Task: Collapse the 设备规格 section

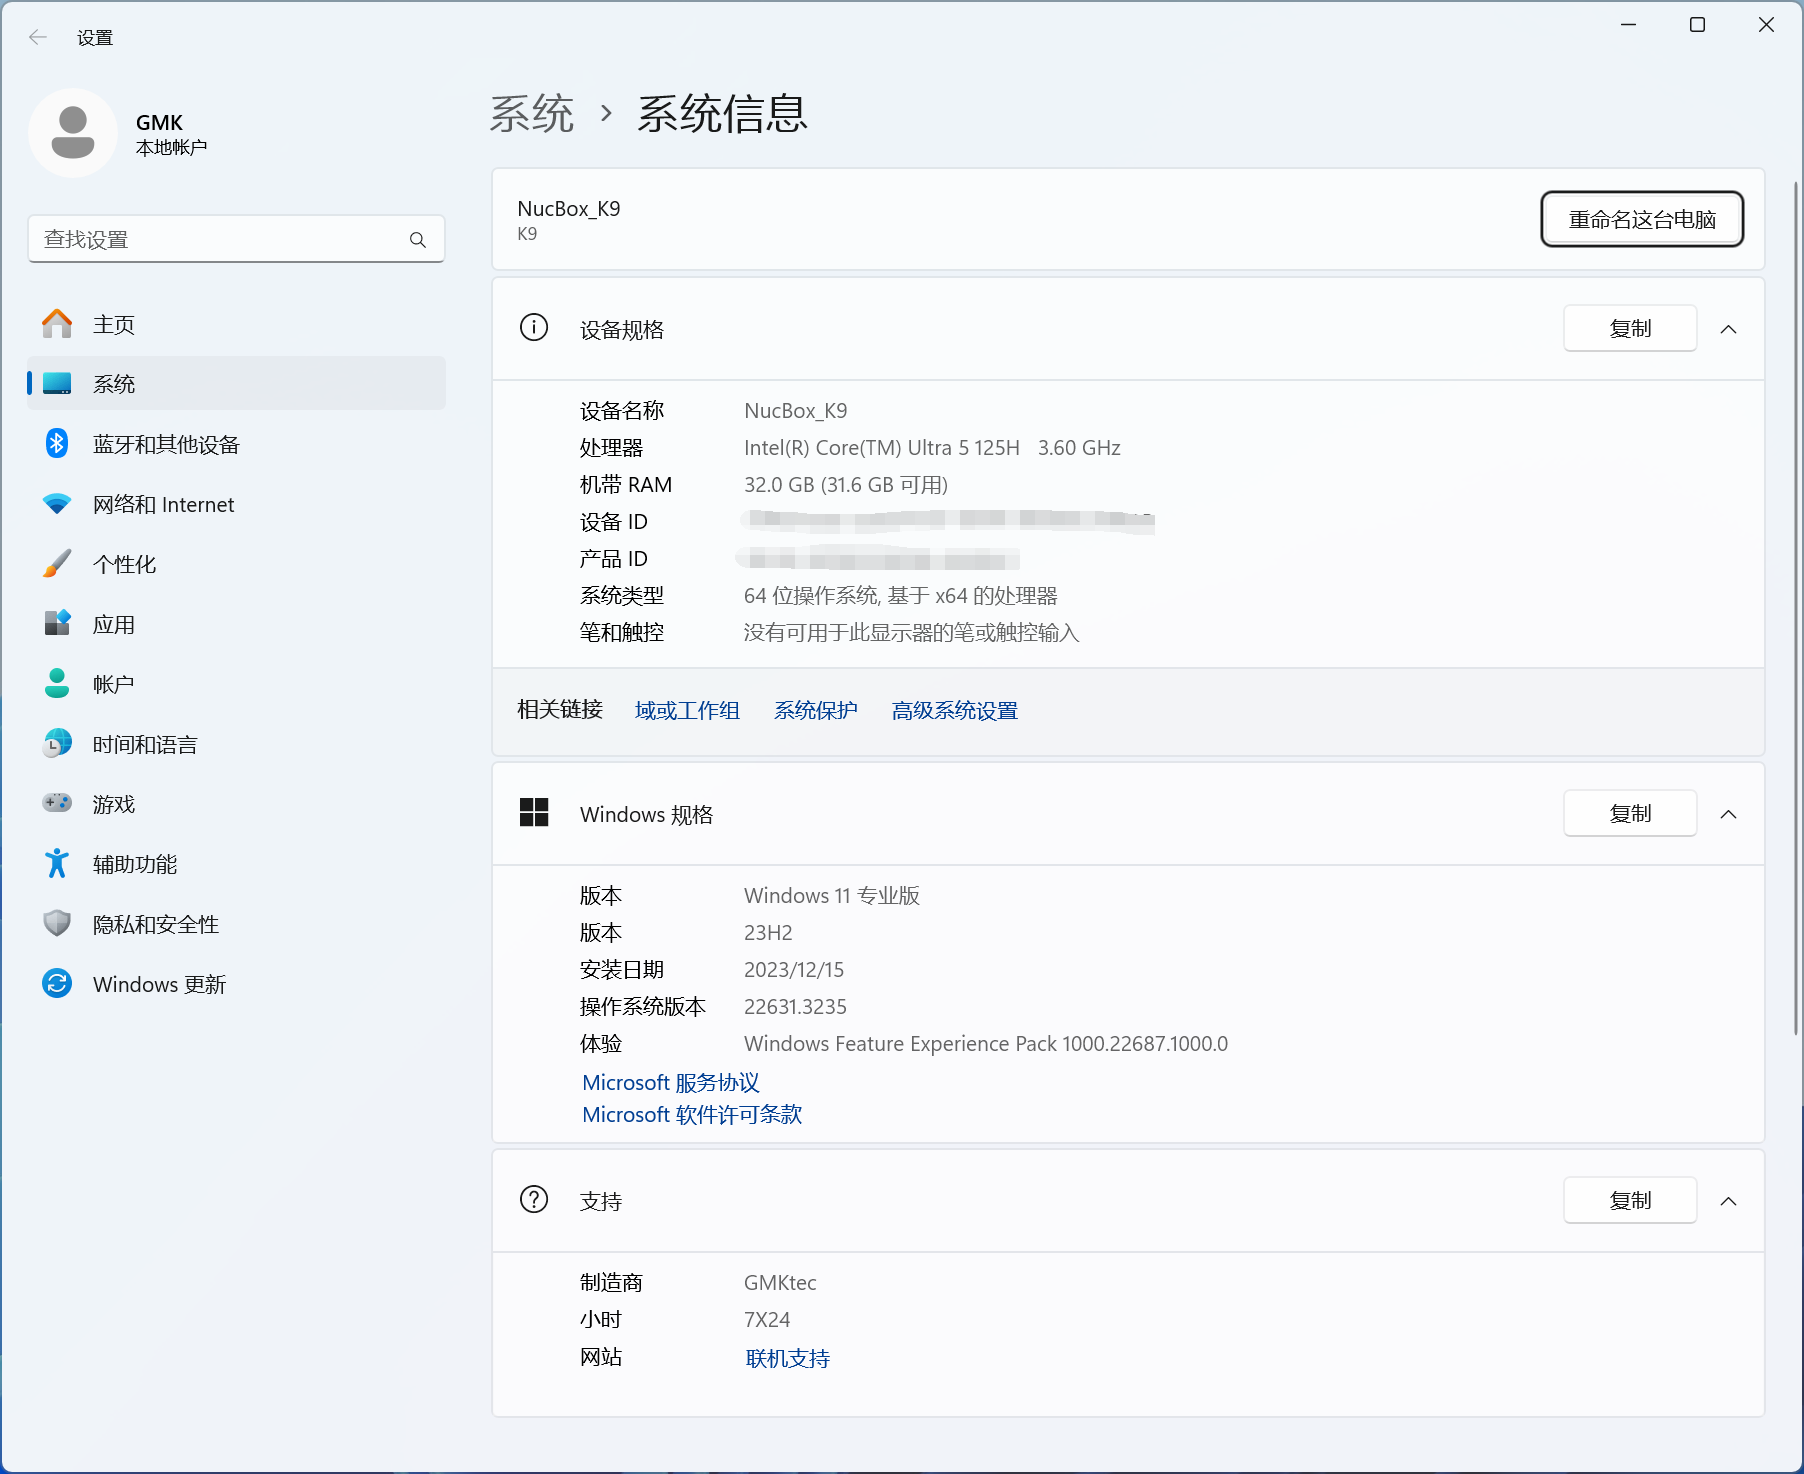Action: click(1728, 329)
